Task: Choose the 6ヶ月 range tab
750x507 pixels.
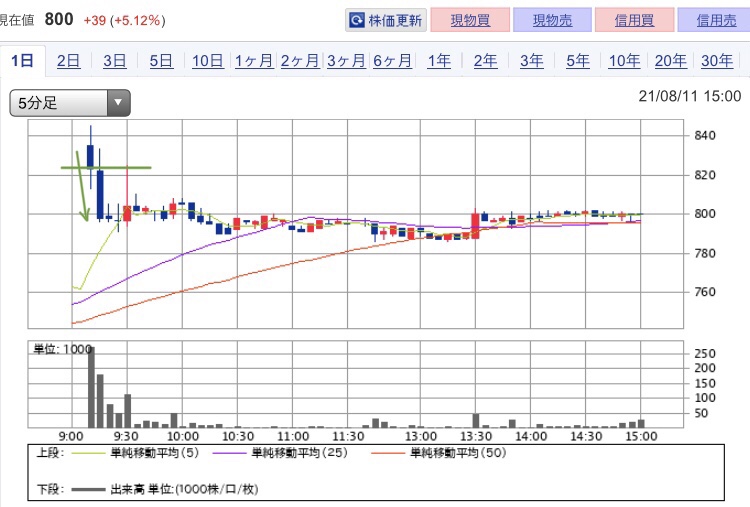Action: point(392,61)
